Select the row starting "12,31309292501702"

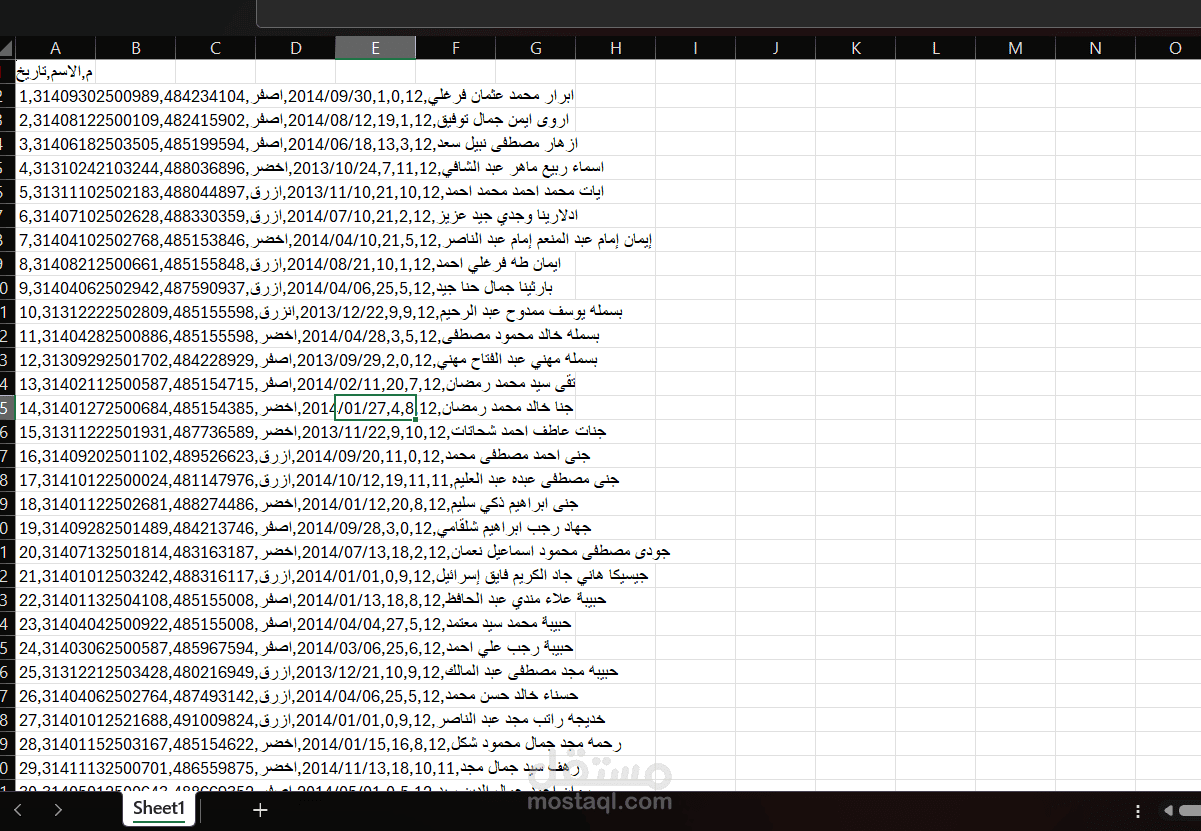(308, 360)
